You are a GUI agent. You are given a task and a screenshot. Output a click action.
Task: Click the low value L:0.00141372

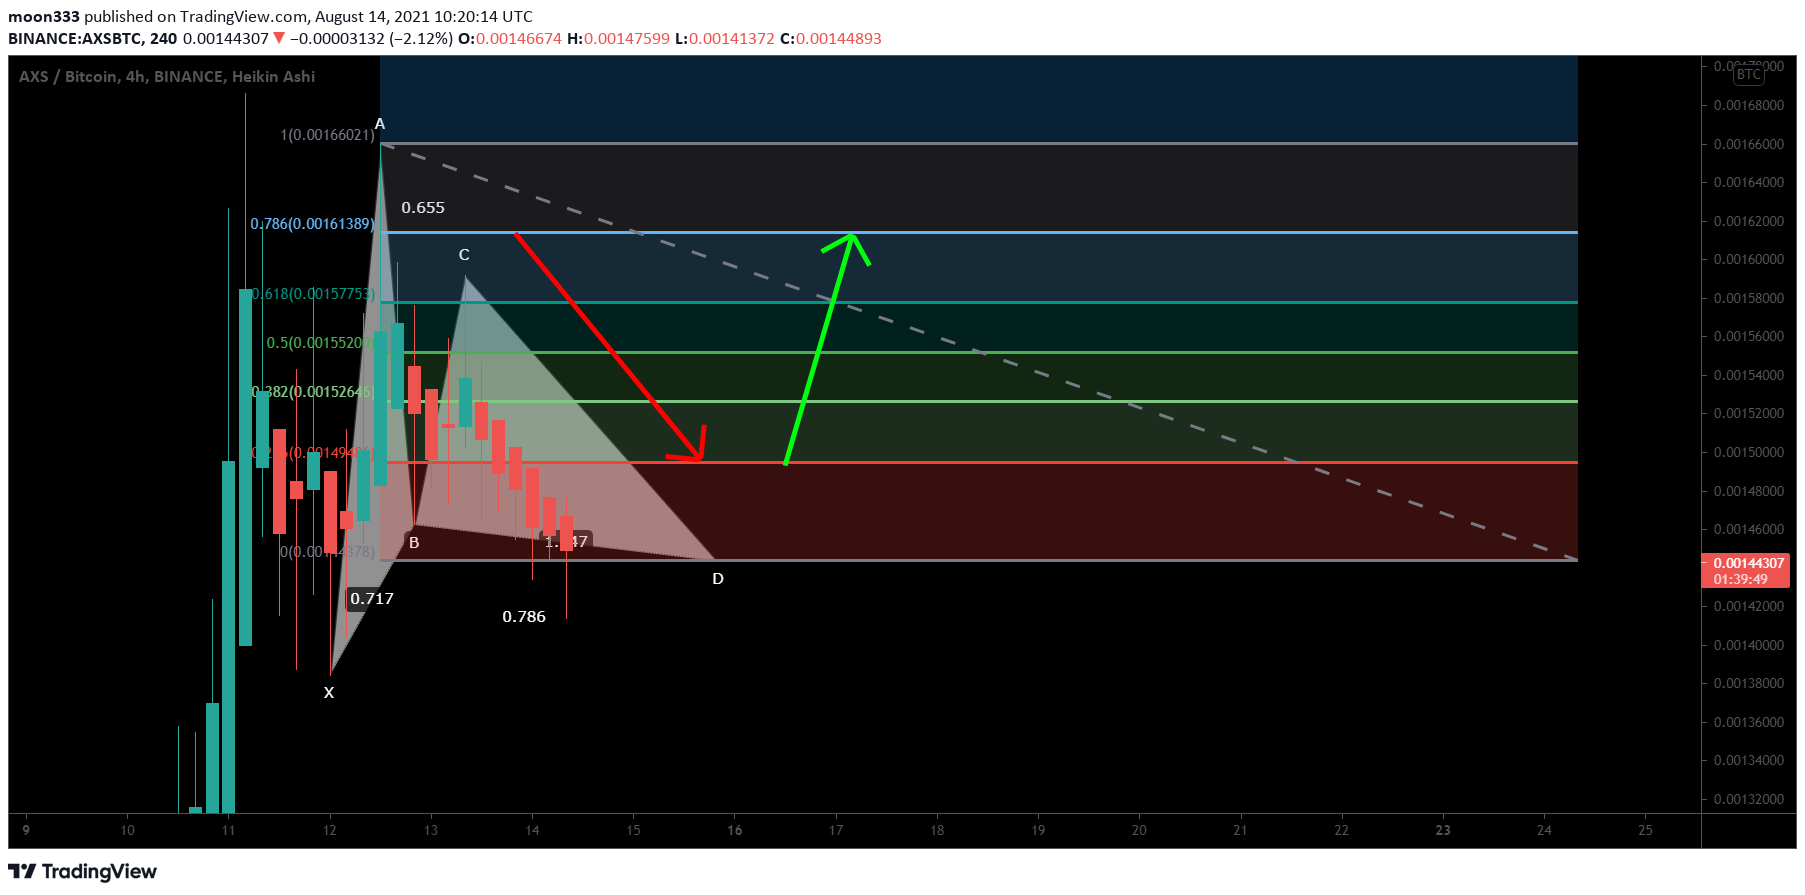725,38
